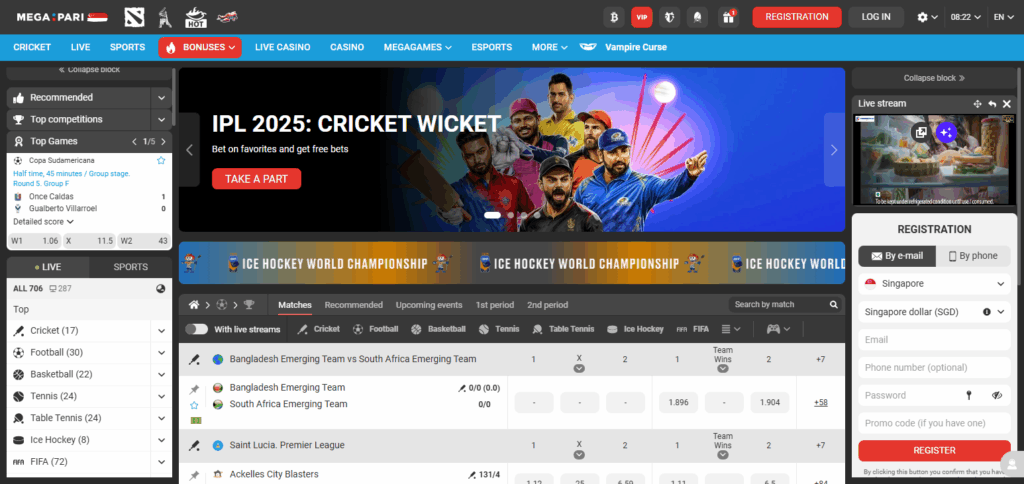Move the Live stream panel

click(x=978, y=104)
